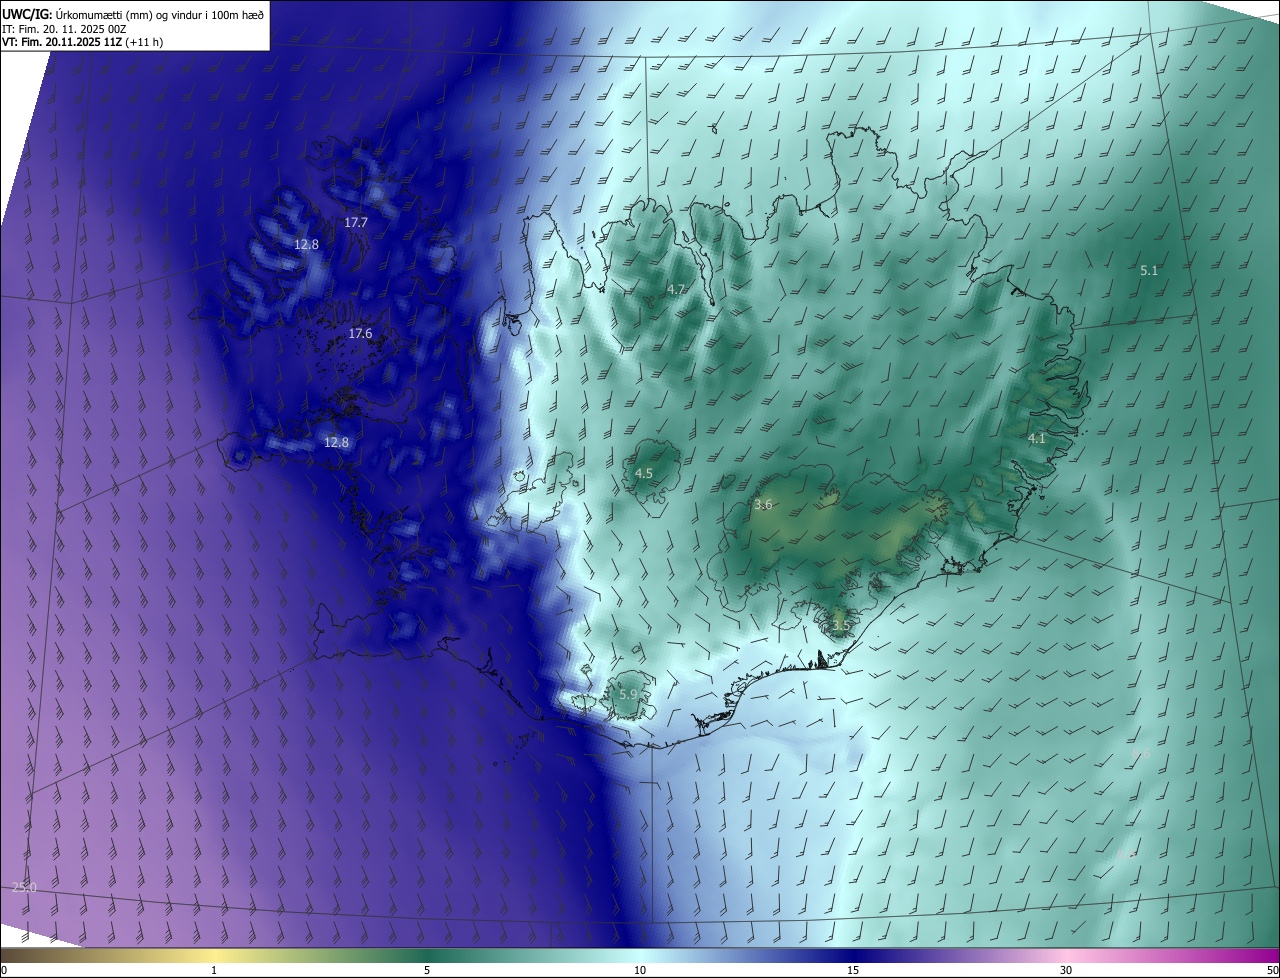Click the 3.5 value near the south coast

(841, 625)
